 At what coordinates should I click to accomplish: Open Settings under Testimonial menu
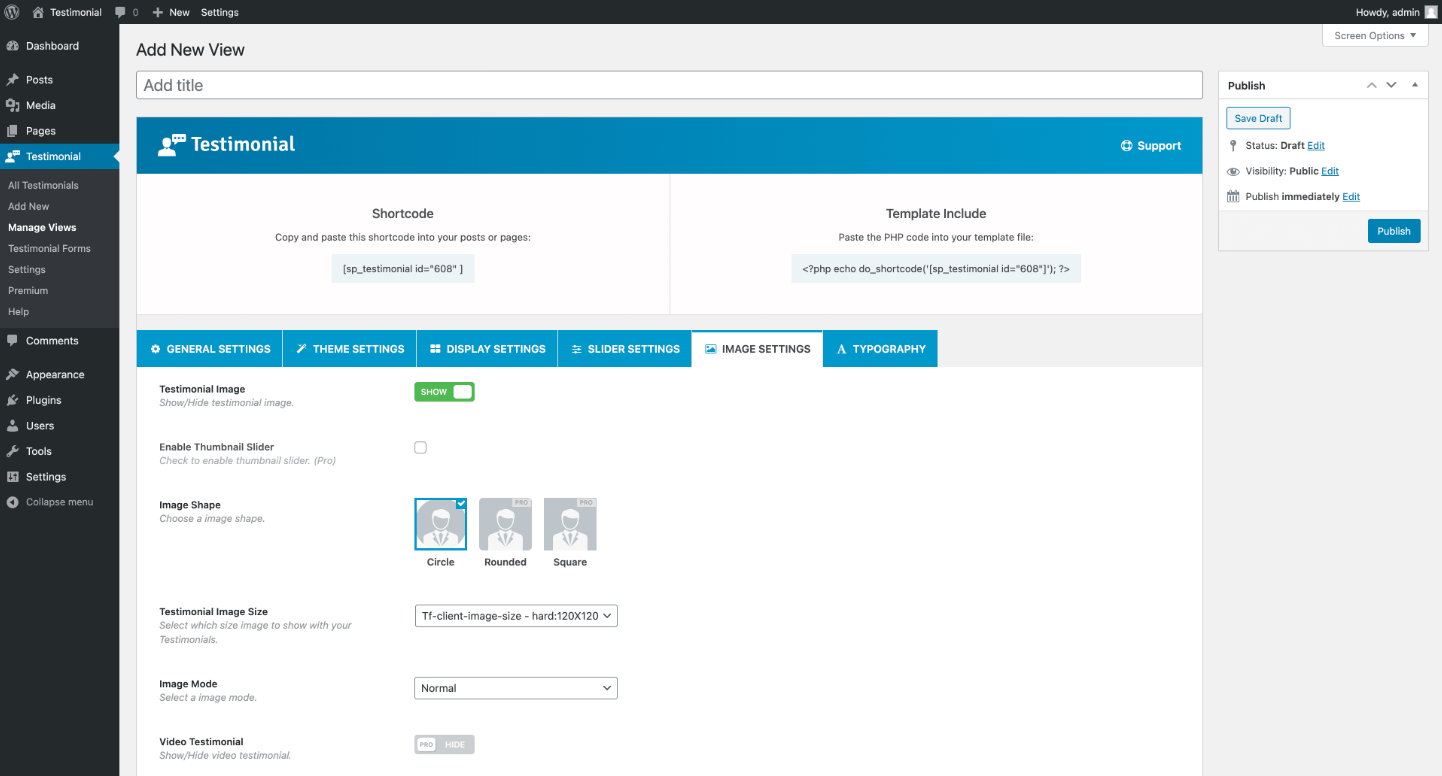coord(27,270)
